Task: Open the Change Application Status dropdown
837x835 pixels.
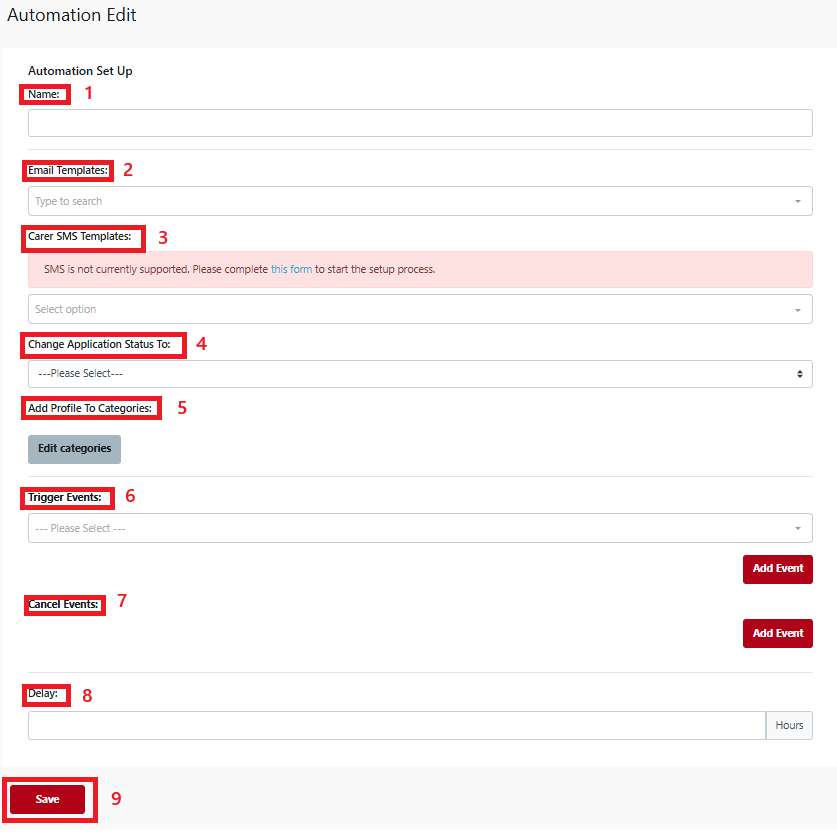Action: click(x=410, y=373)
